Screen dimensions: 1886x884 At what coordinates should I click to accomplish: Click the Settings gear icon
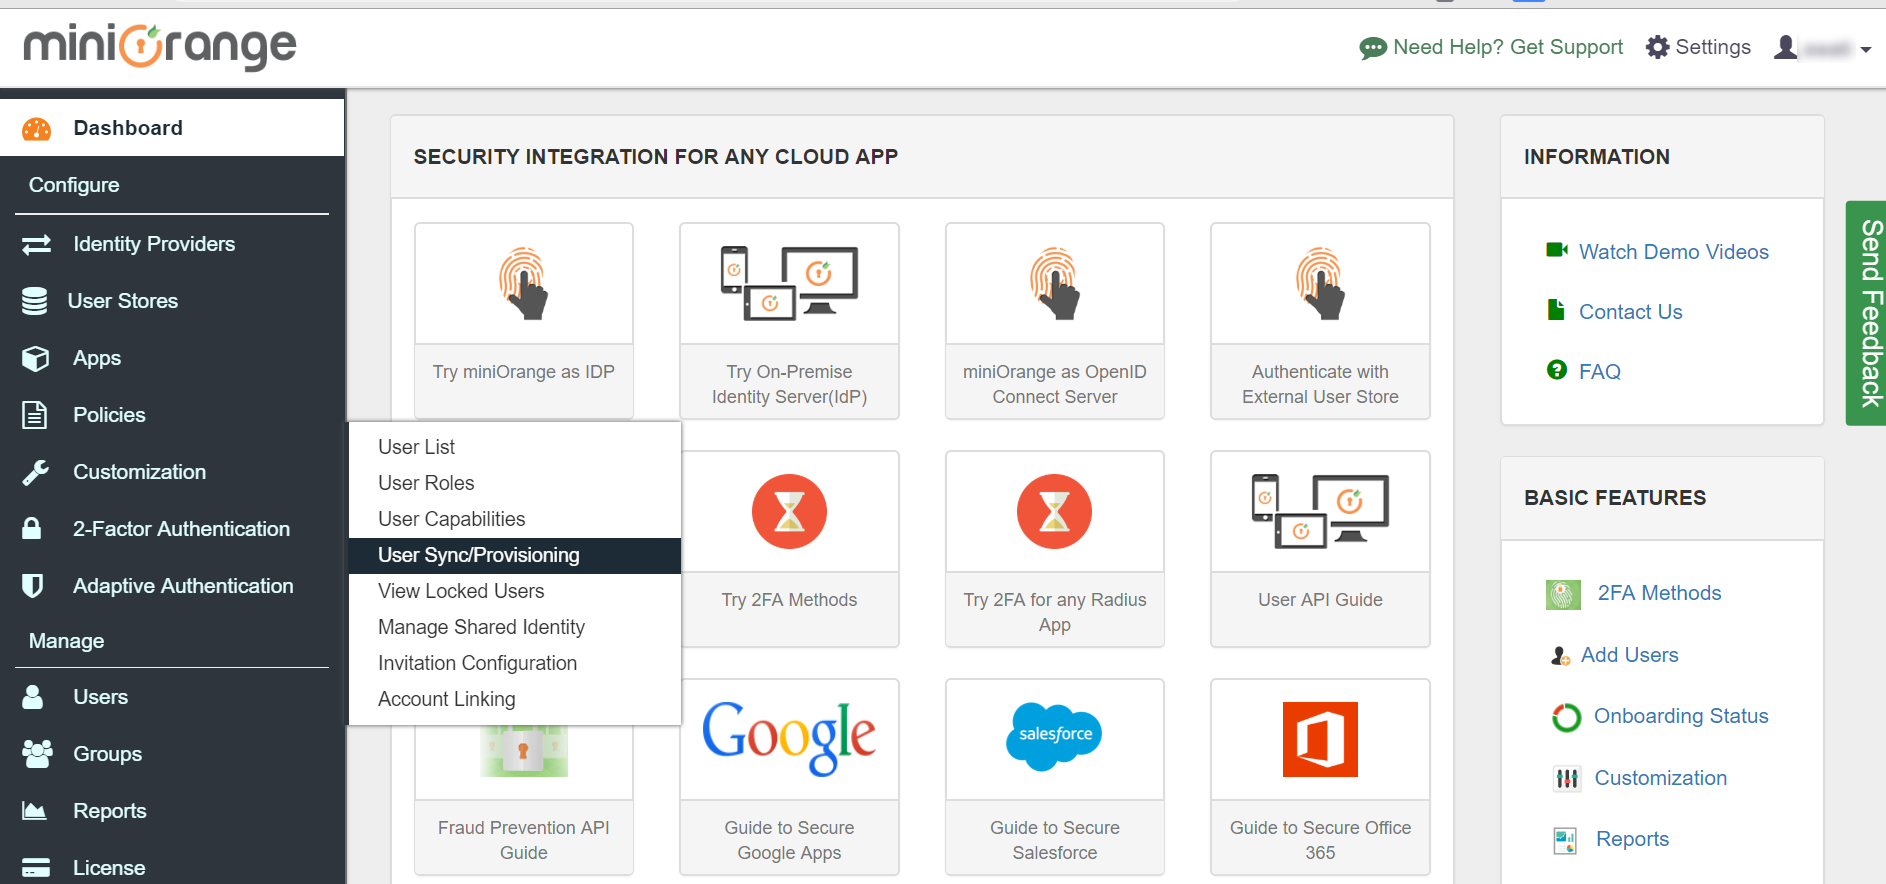click(1657, 47)
